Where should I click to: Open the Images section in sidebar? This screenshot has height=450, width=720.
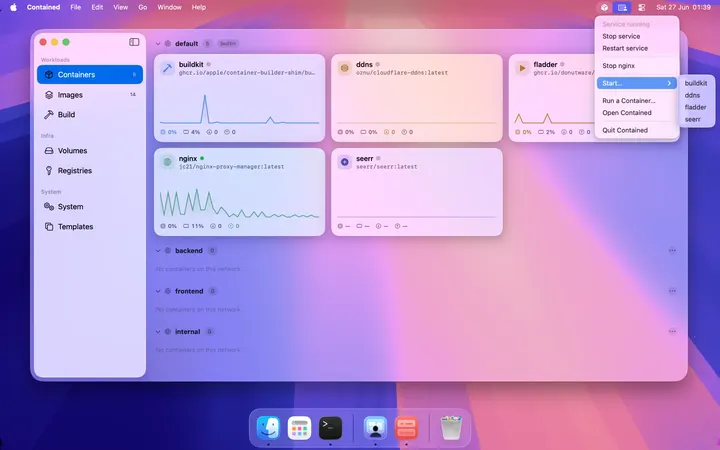[90, 95]
